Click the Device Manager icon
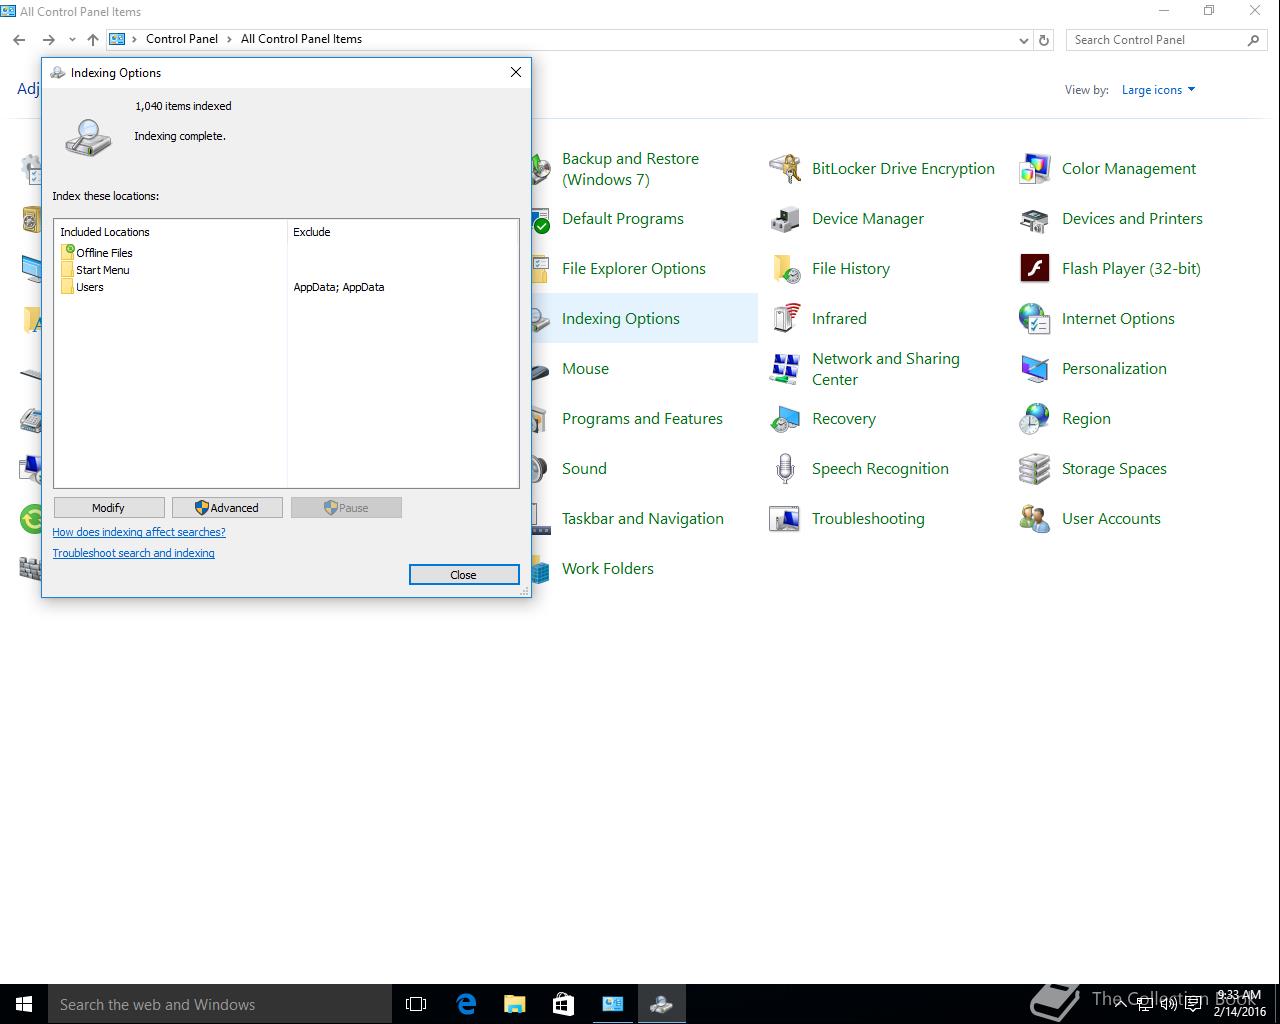Image resolution: width=1280 pixels, height=1024 pixels. point(785,219)
